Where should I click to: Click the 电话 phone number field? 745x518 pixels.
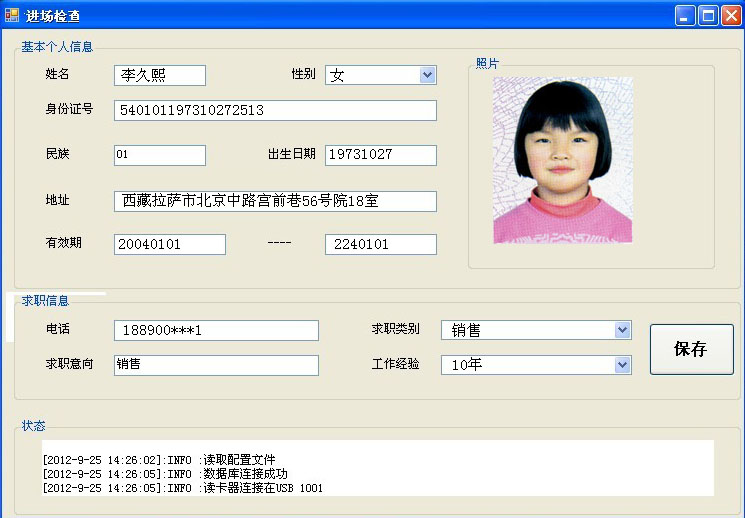(216, 330)
